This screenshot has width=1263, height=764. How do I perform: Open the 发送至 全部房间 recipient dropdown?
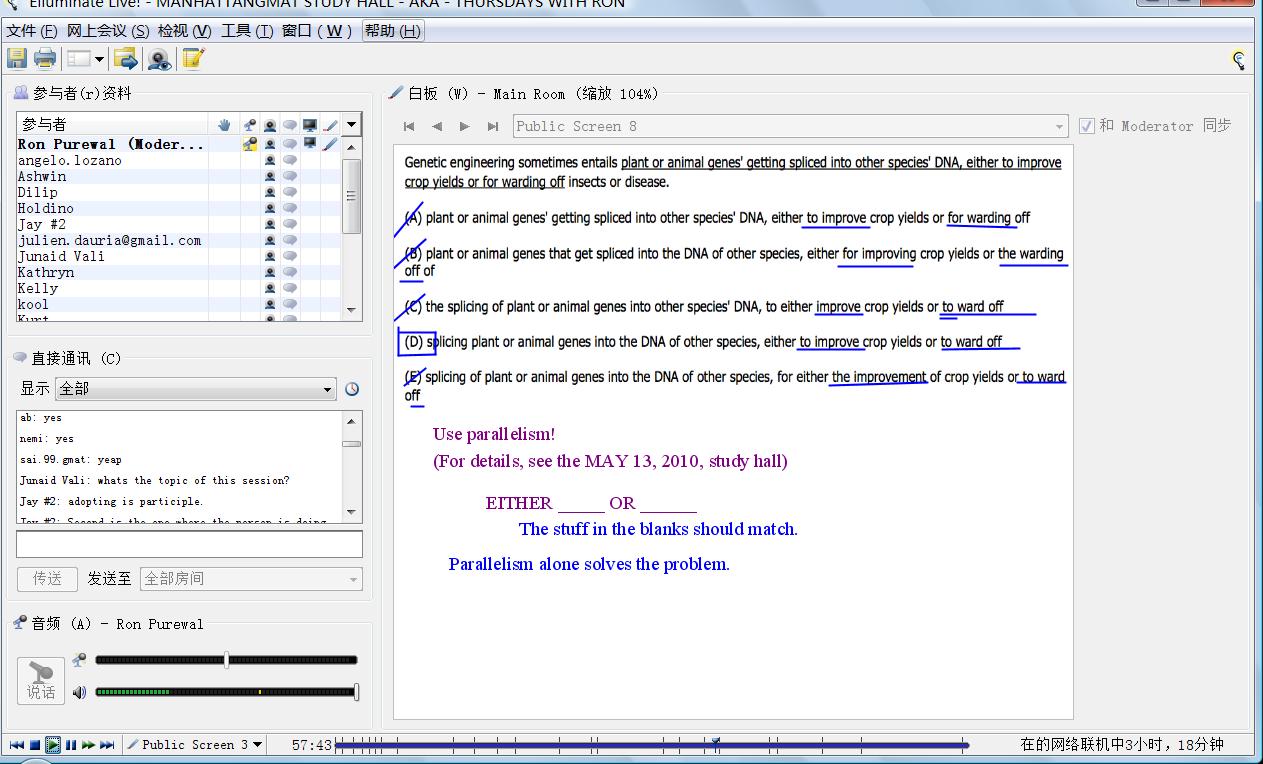(x=251, y=578)
